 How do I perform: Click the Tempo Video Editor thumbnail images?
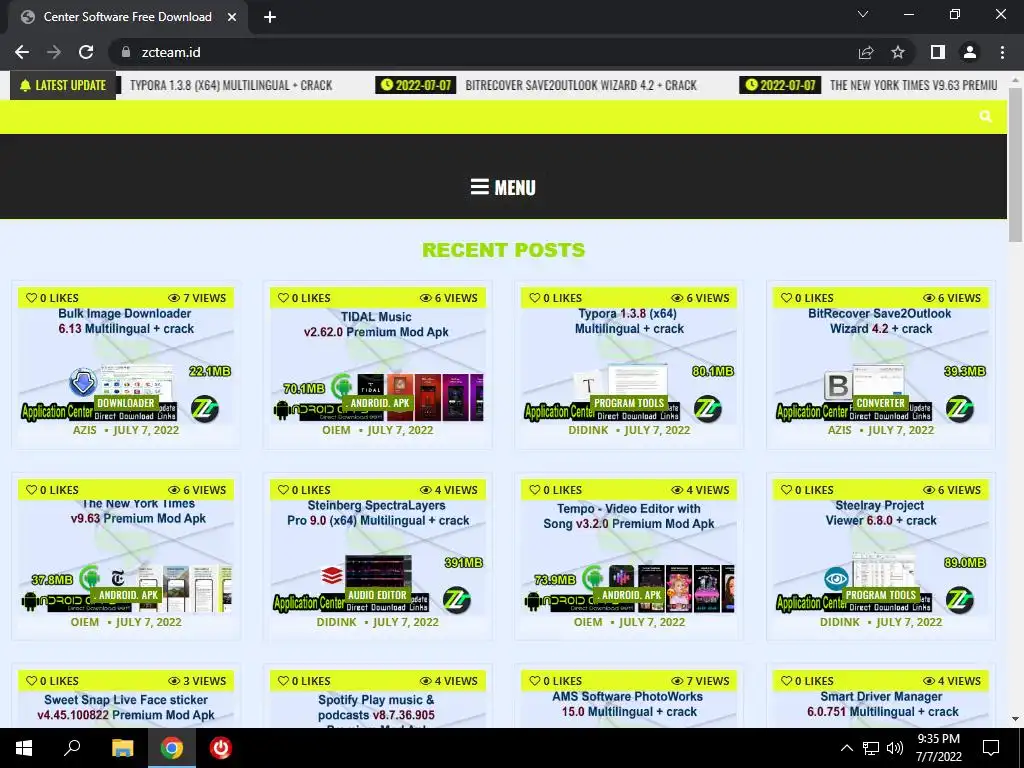tap(671, 588)
